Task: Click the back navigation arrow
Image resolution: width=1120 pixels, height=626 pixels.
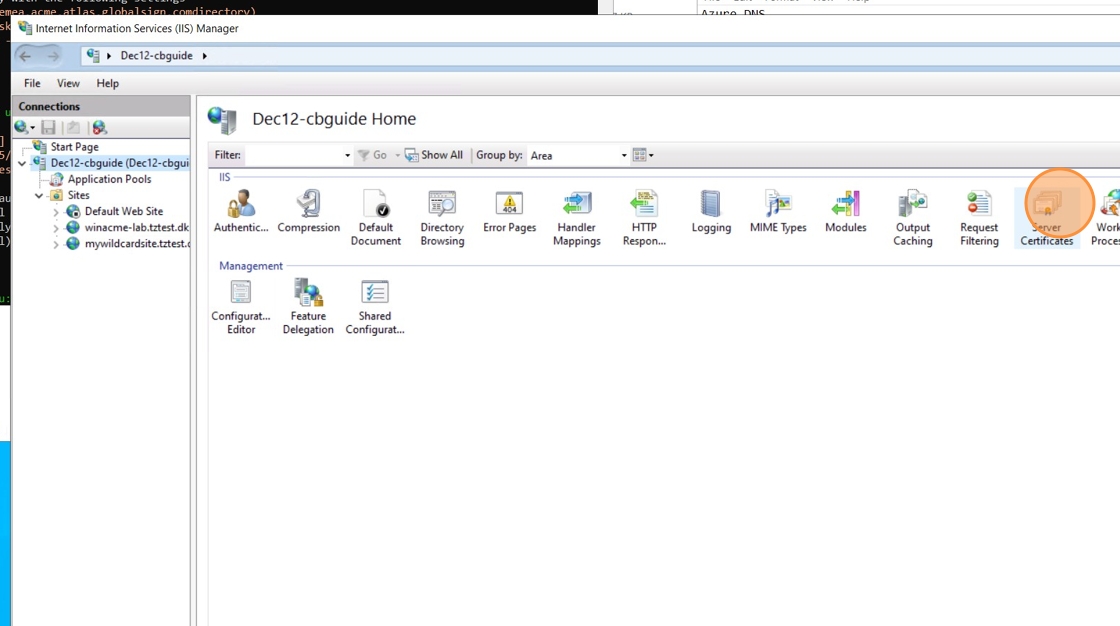Action: 25,56
